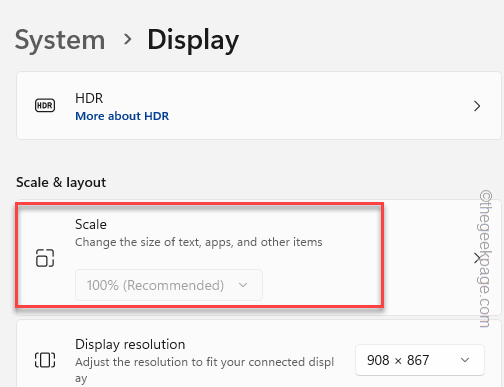Expand Scale settings with right chevron
The image size is (504, 387).
pyautogui.click(x=477, y=258)
